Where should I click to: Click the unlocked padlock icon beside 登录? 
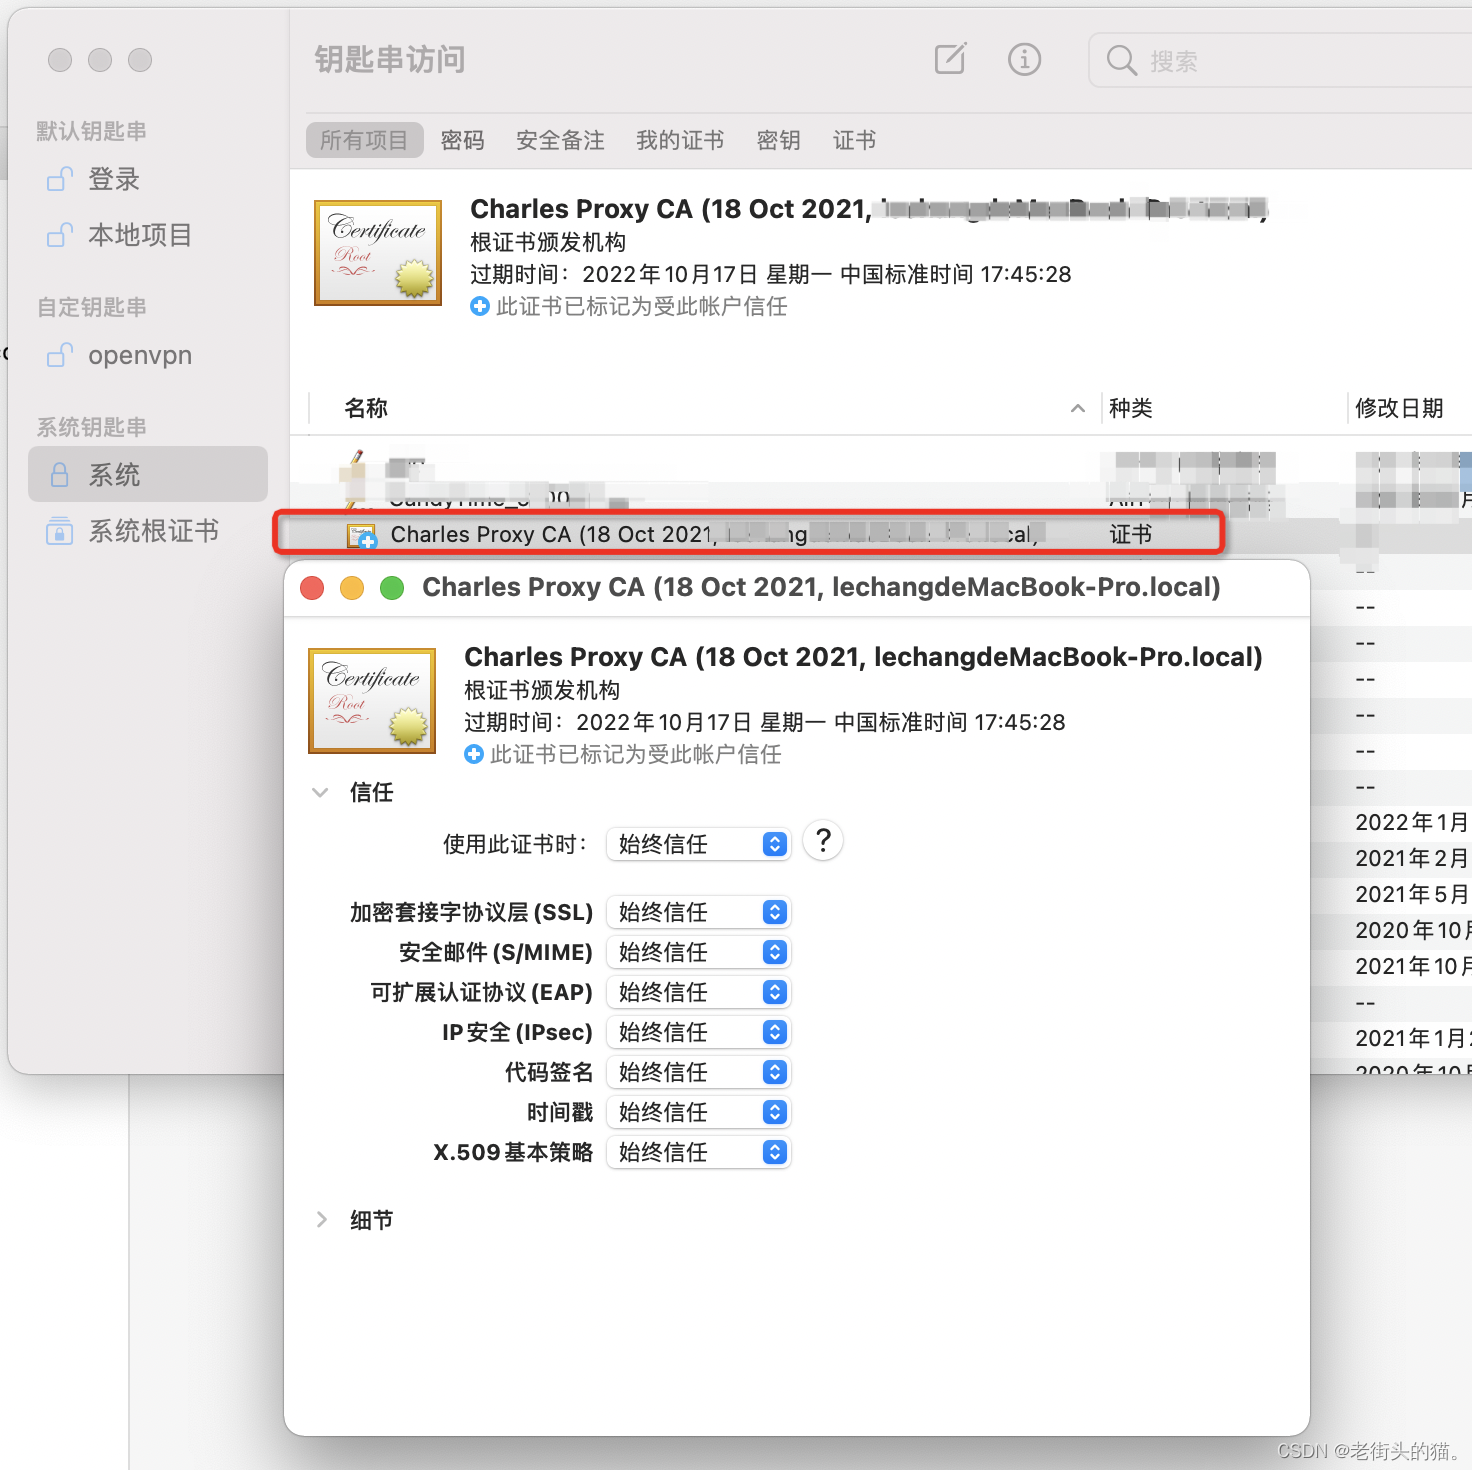(60, 179)
